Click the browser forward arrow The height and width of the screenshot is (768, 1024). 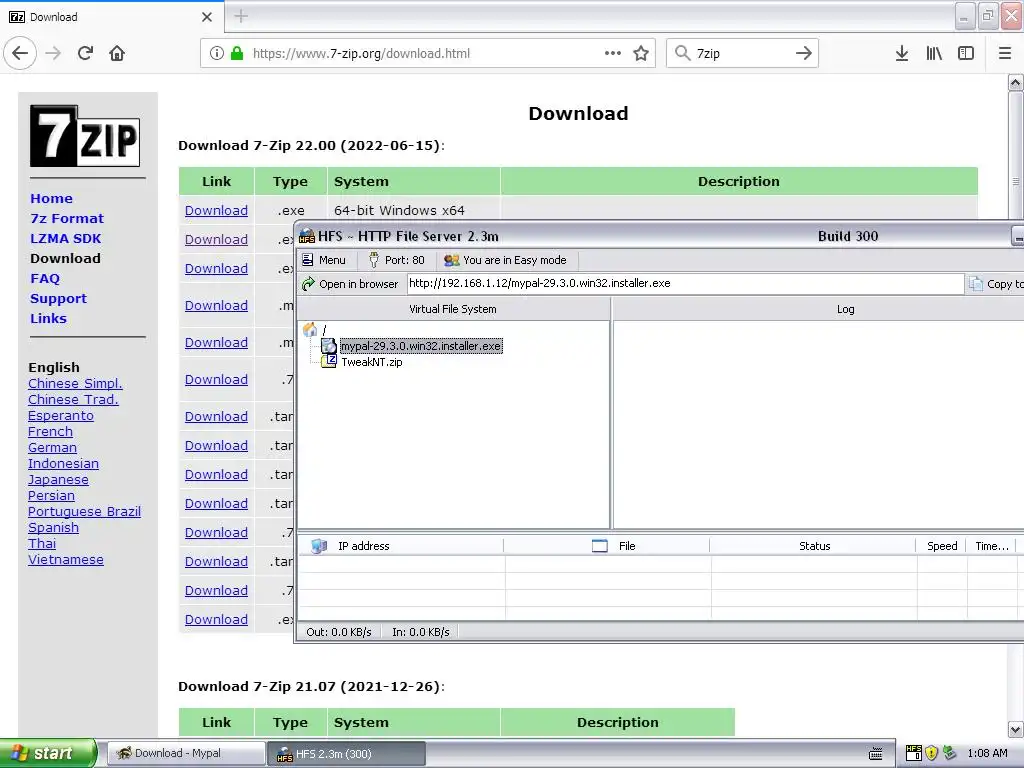53,53
